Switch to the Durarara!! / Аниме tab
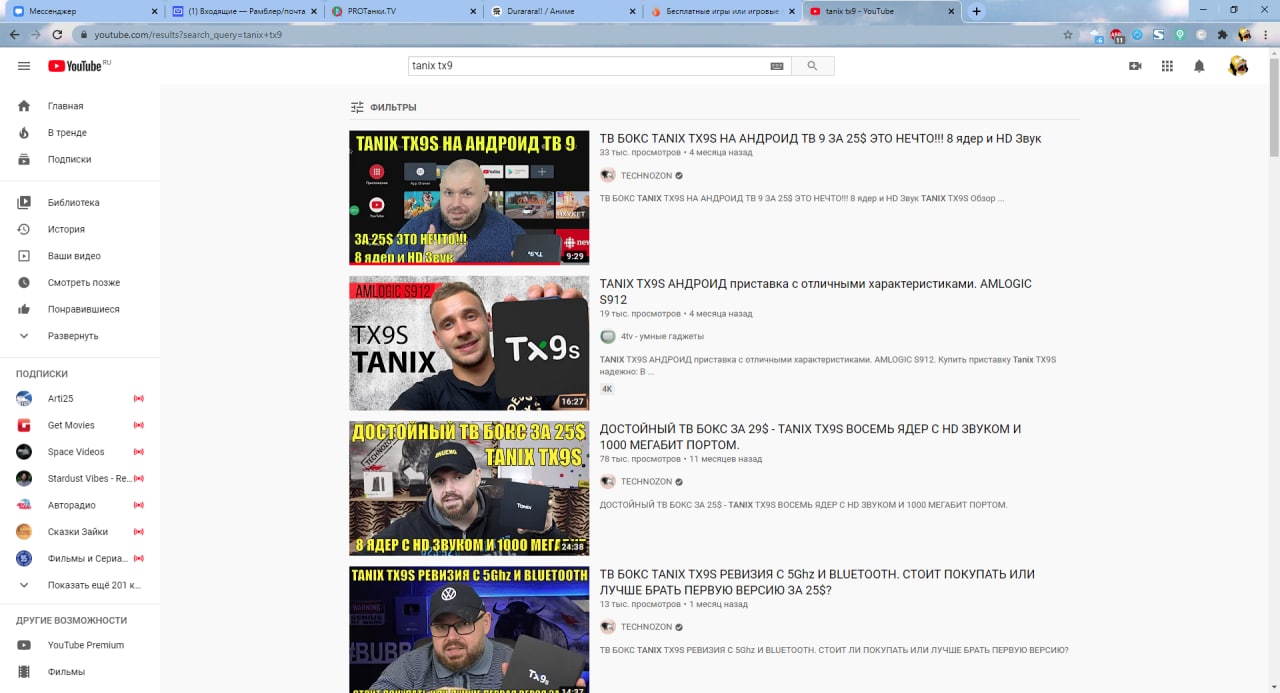1280x693 pixels. [565, 11]
